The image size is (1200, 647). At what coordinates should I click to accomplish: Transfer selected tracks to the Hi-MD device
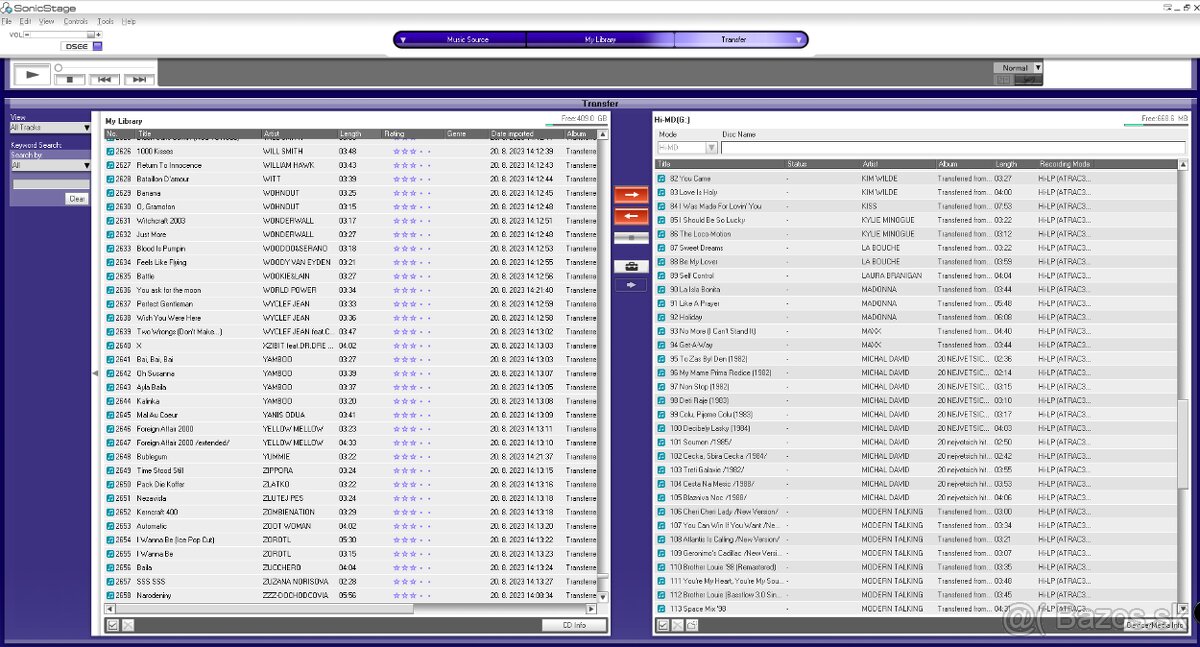(x=630, y=195)
